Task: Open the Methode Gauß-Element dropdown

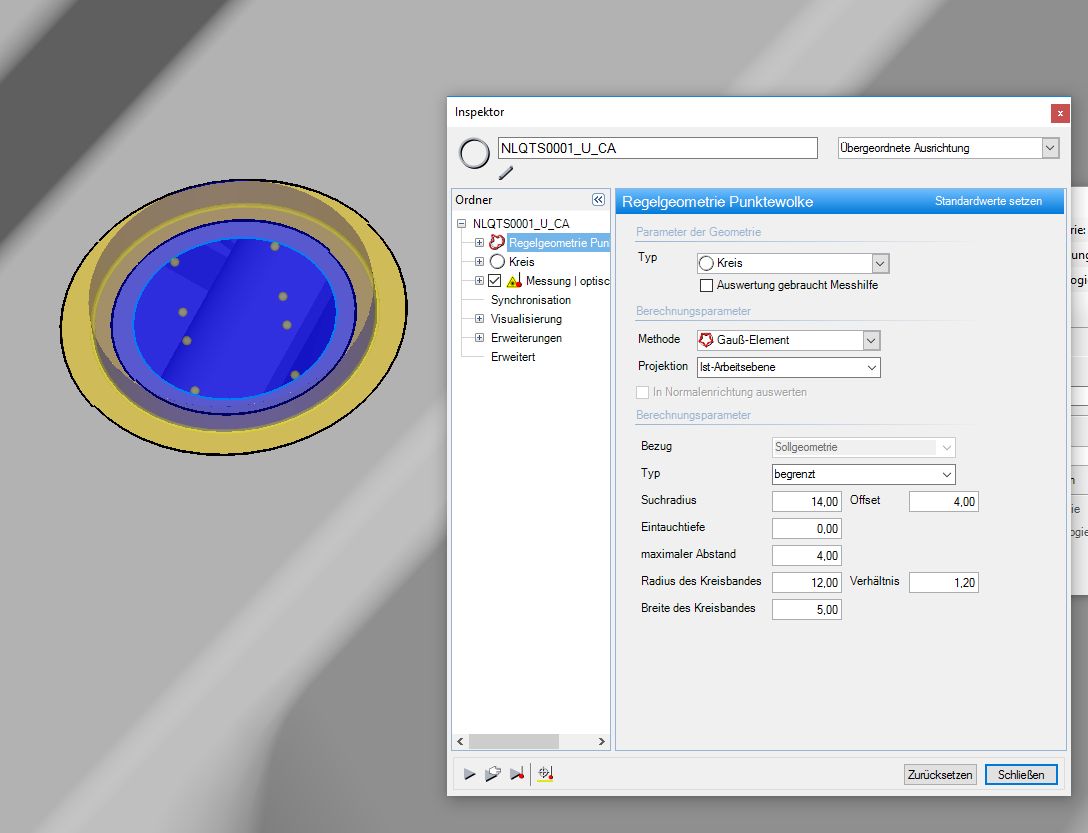Action: (872, 340)
